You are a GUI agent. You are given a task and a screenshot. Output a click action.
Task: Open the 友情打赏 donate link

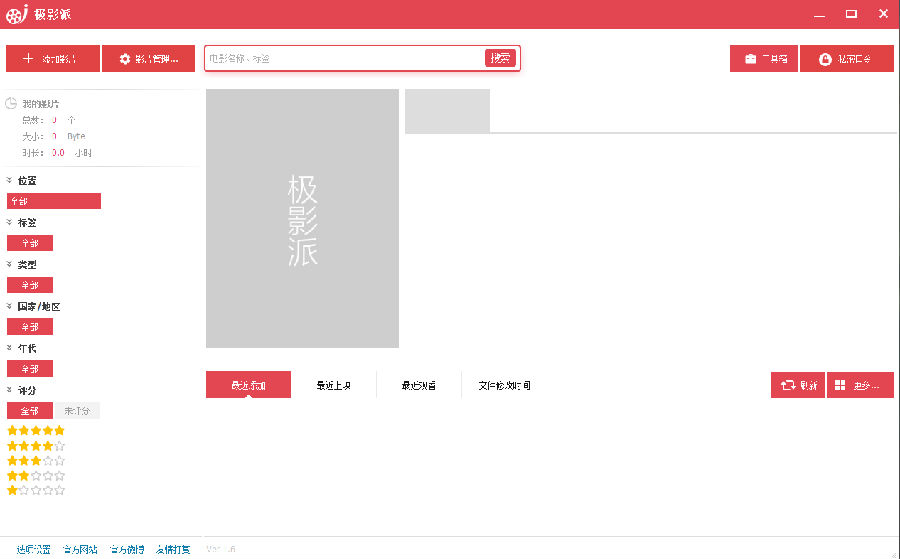click(173, 549)
